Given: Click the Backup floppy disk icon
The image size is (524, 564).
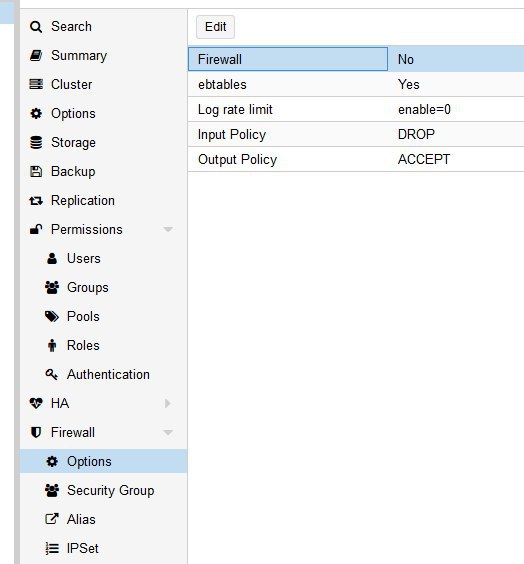Looking at the screenshot, I should pyautogui.click(x=36, y=172).
